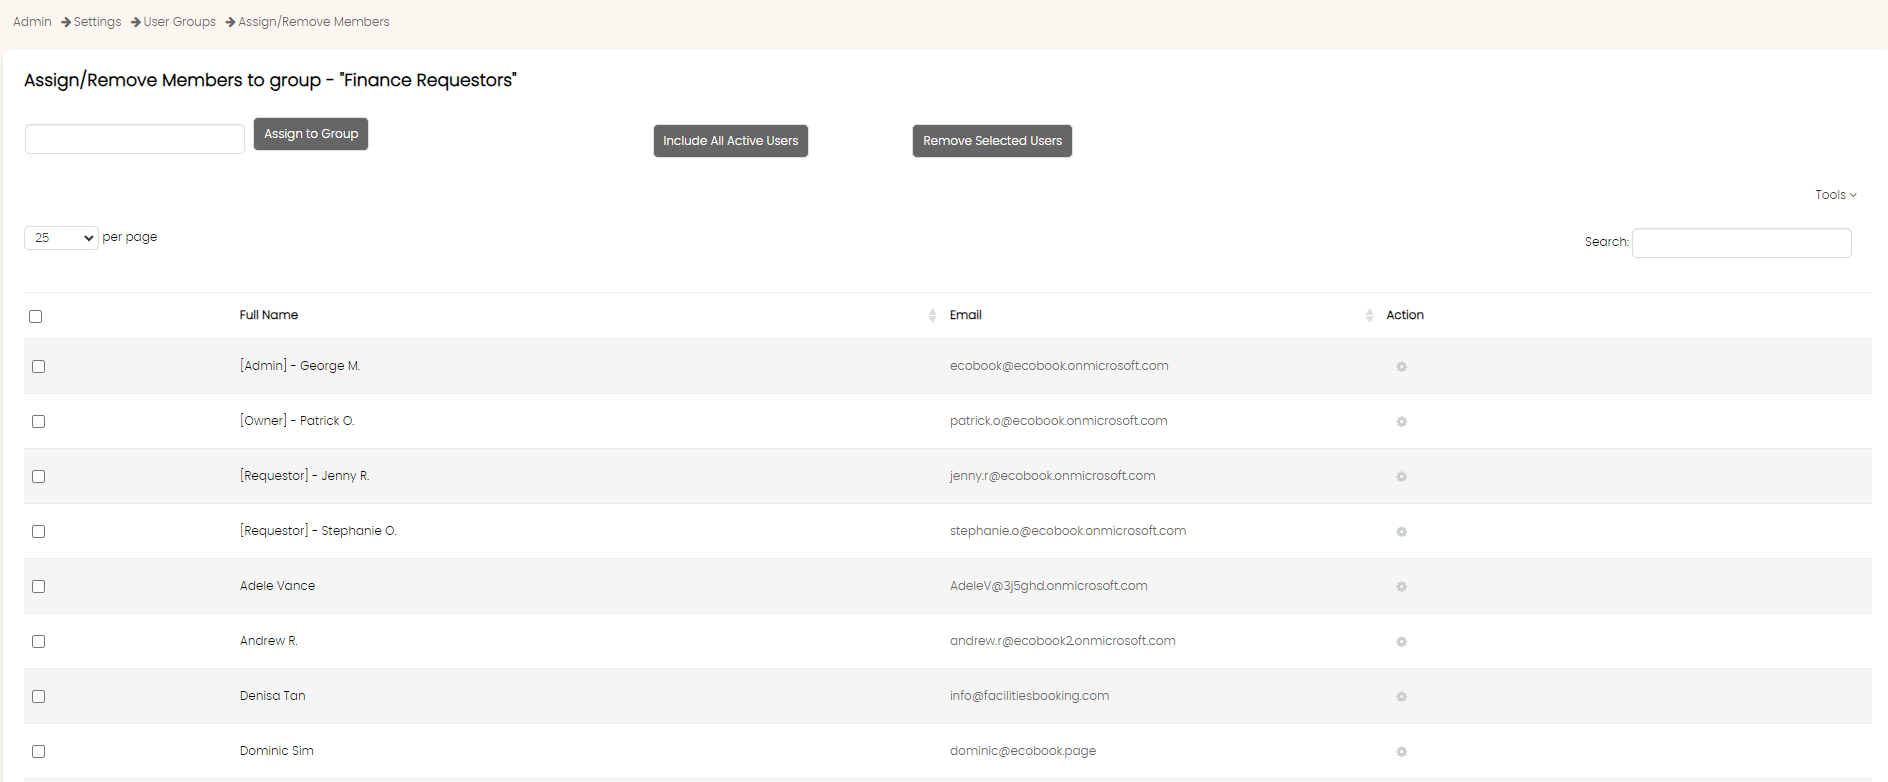The height and width of the screenshot is (782, 1888).
Task: Sort by Email column arrows
Action: point(1369,316)
